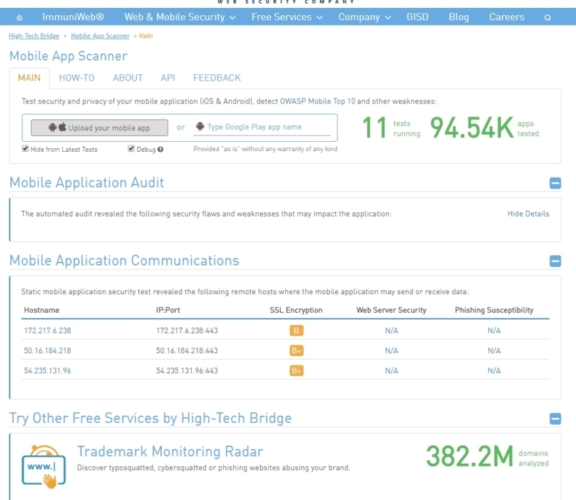
Task: Go to the home icon in navbar
Action: click(x=19, y=17)
